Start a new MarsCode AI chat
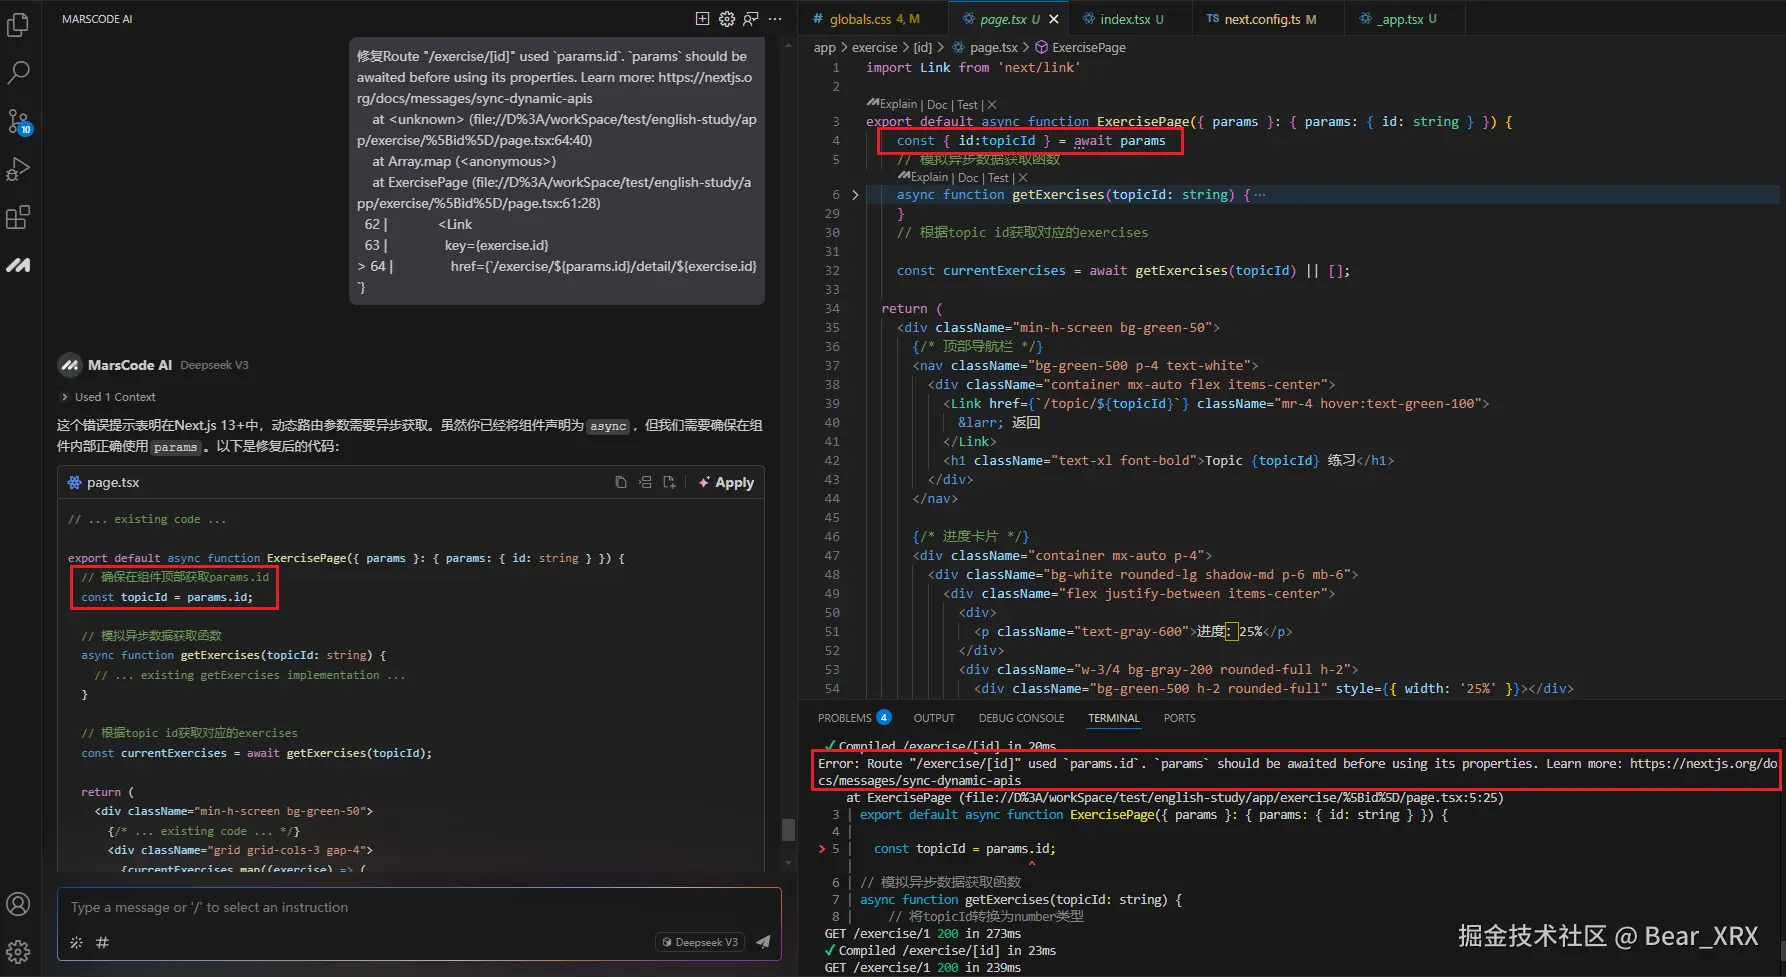1786x977 pixels. click(x=702, y=19)
